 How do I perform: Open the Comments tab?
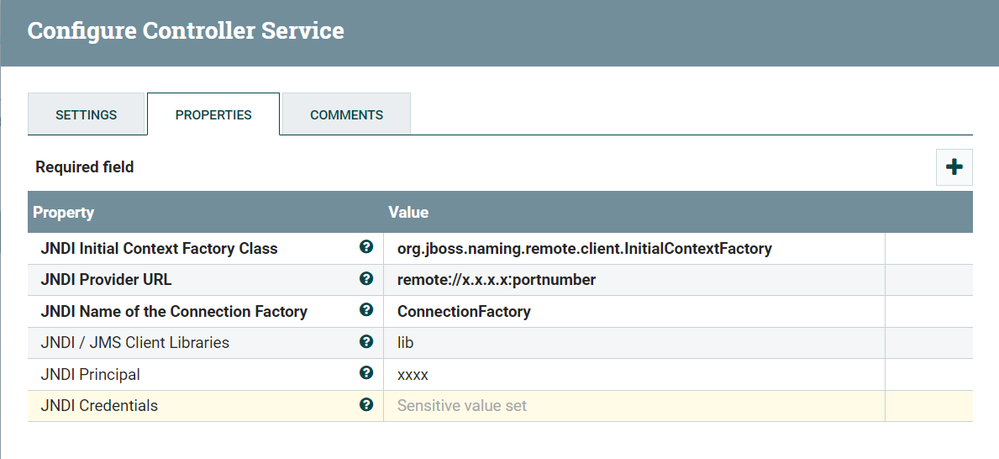pos(346,115)
